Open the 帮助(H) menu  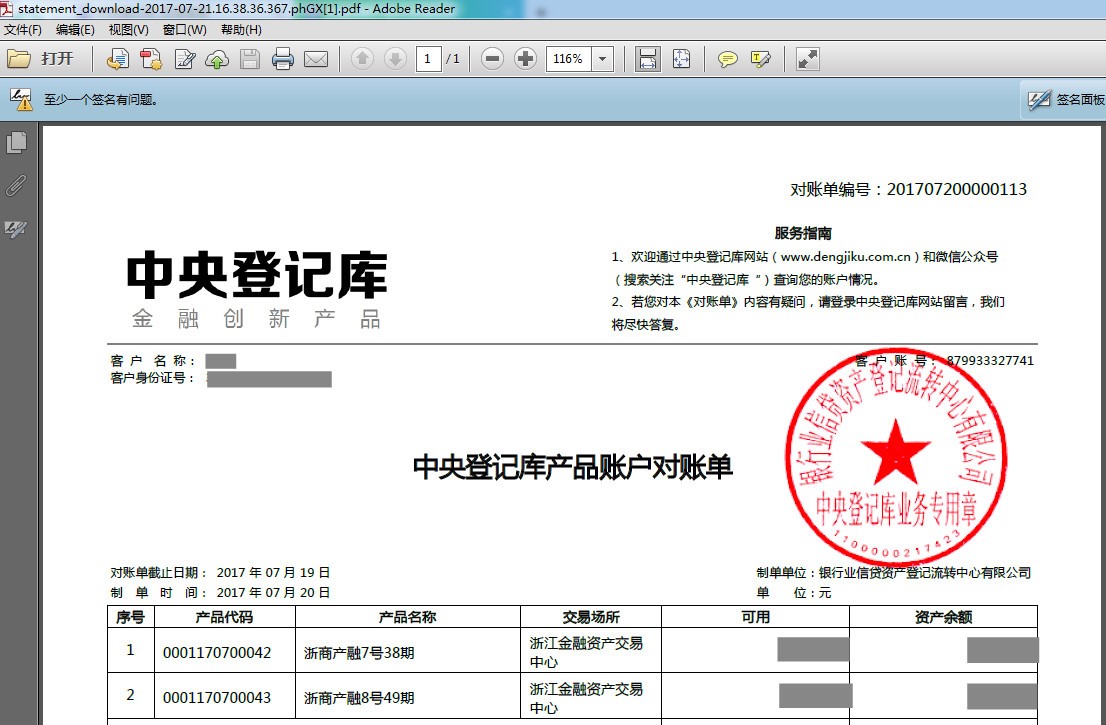pyautogui.click(x=241, y=30)
